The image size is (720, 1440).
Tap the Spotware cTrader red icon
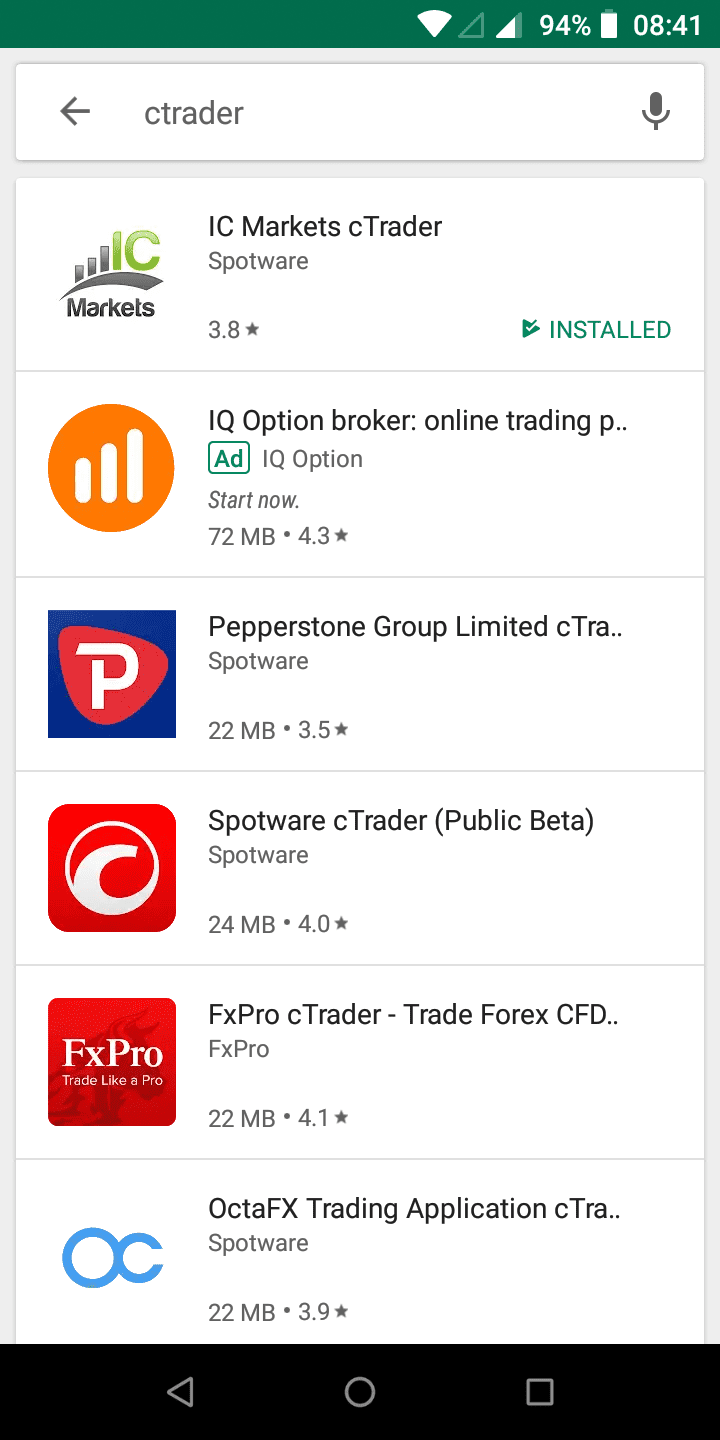[x=111, y=868]
